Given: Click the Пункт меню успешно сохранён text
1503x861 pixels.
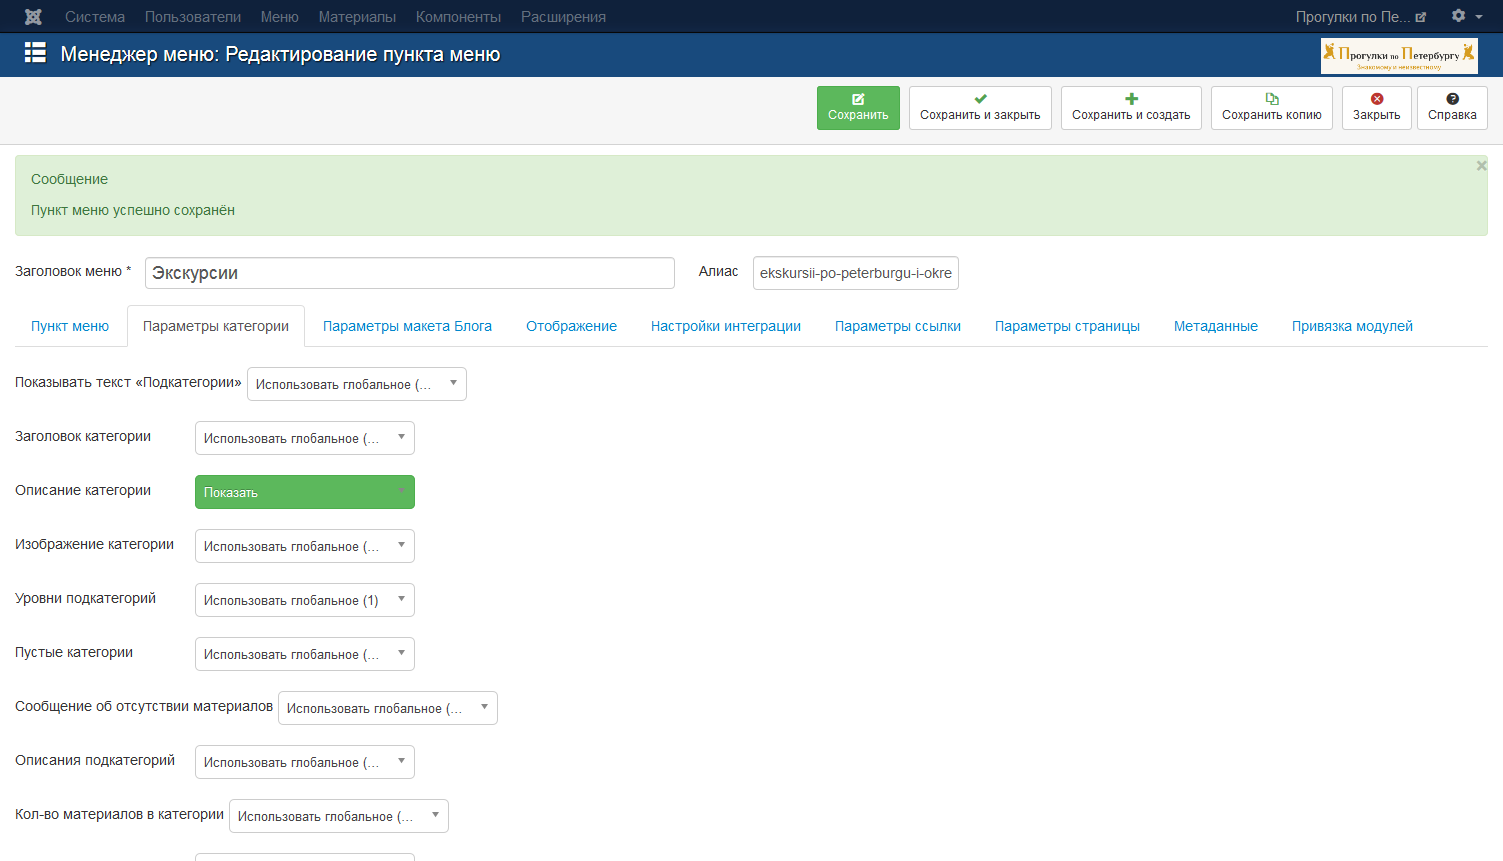Looking at the screenshot, I should pos(133,210).
